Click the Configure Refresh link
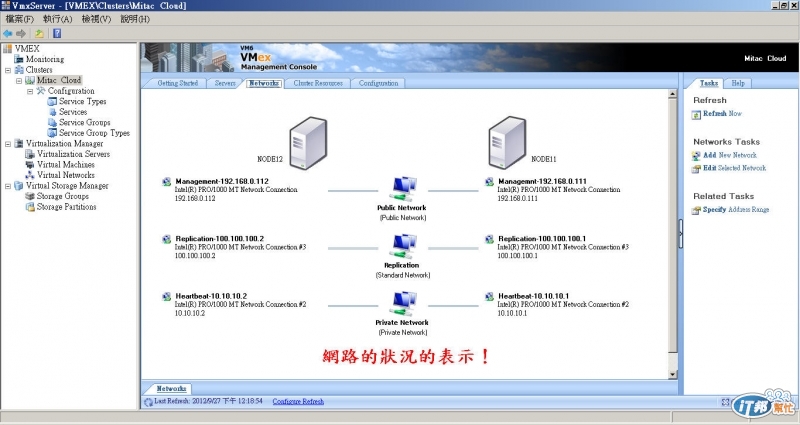Viewport: 800px width, 425px height. (298, 402)
